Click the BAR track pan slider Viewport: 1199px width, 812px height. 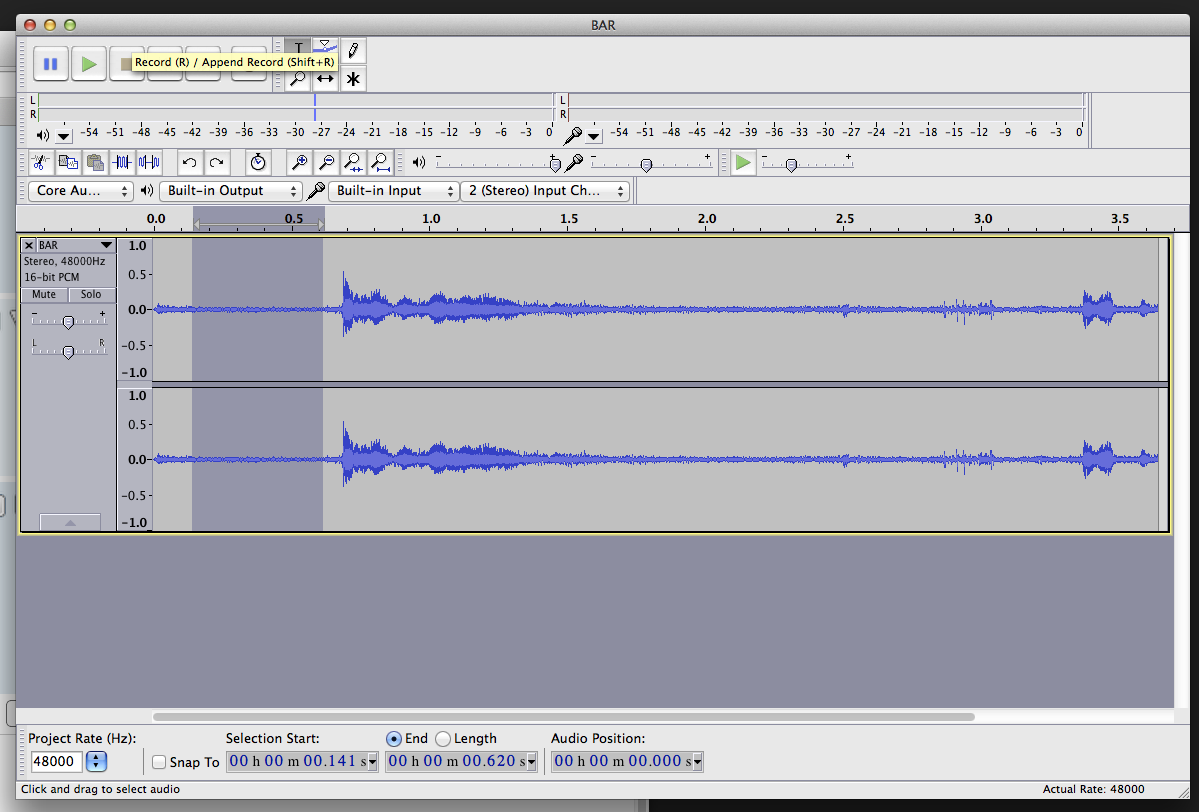[68, 350]
